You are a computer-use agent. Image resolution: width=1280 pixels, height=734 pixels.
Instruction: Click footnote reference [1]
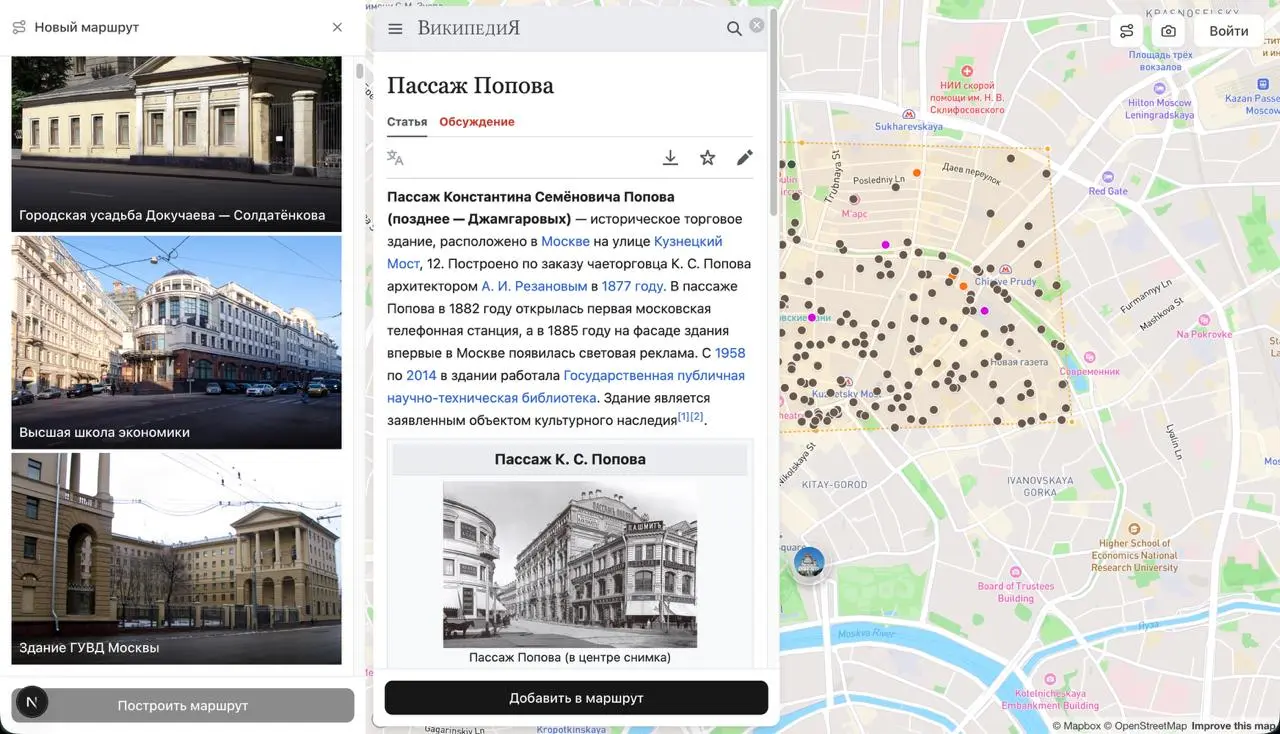684,416
